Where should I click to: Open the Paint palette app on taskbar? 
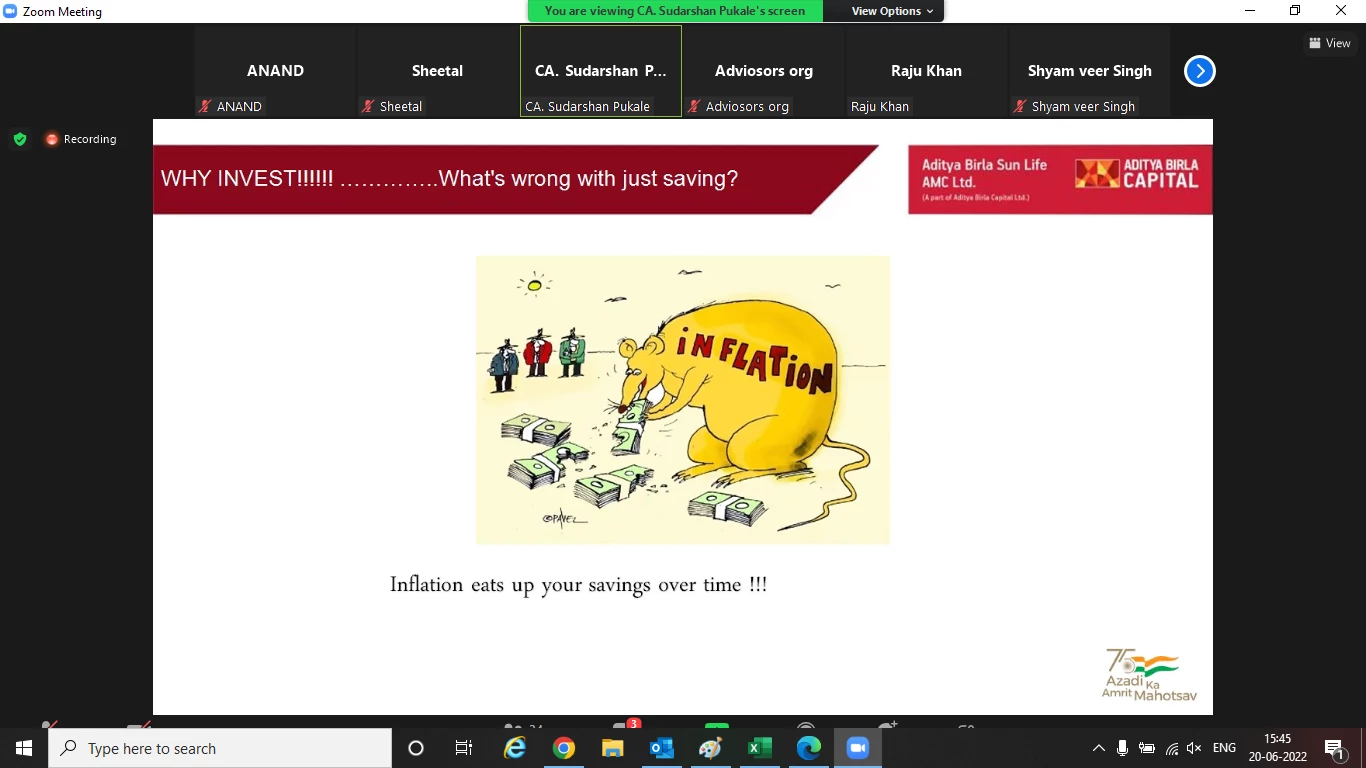coord(711,748)
